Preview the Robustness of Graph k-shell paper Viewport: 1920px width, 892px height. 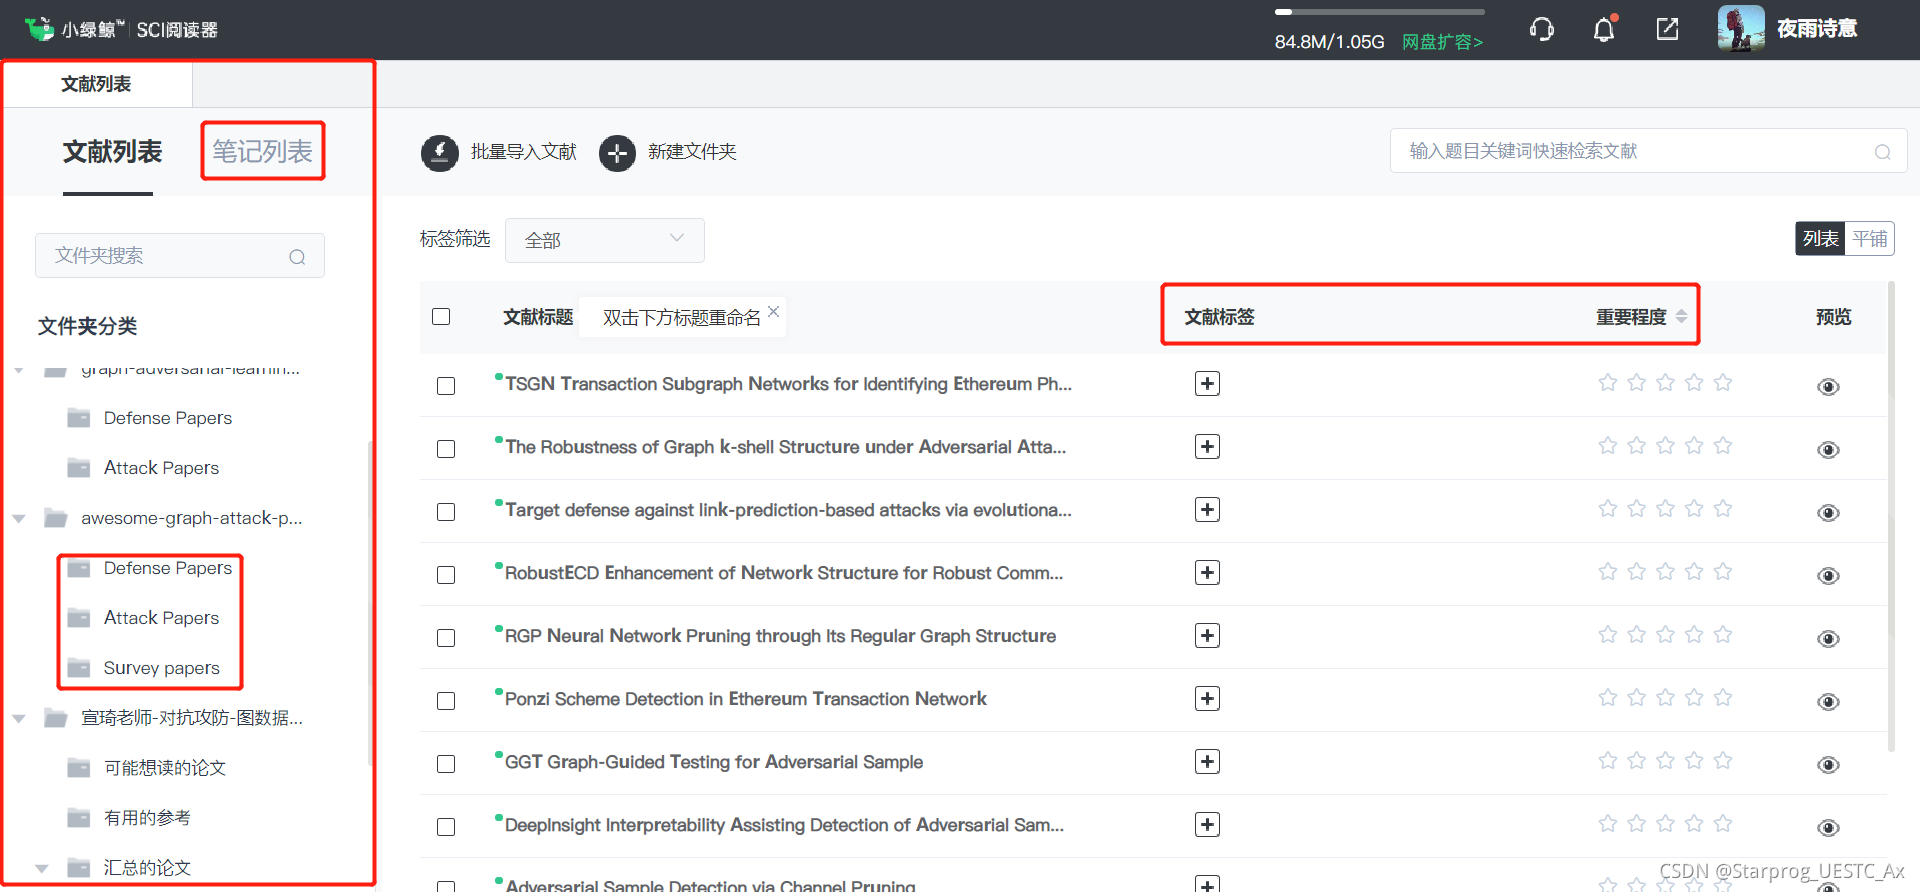click(x=1828, y=450)
